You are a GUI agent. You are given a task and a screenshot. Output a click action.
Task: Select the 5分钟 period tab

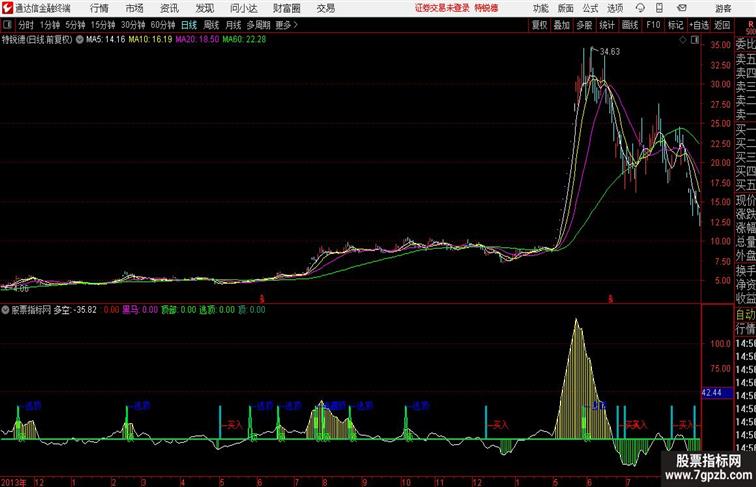(75, 25)
